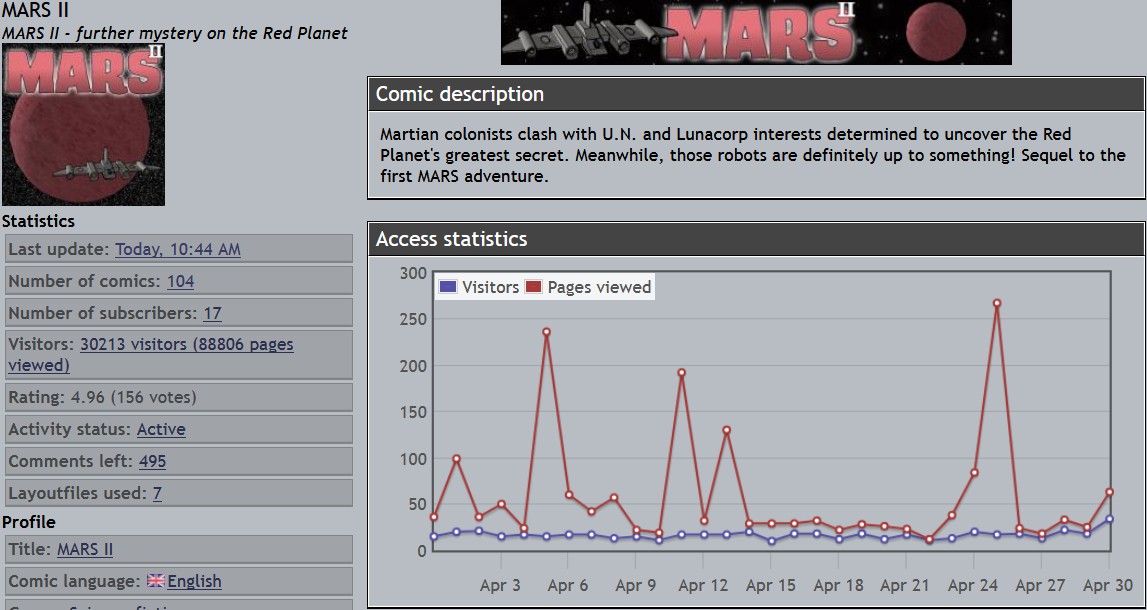
Task: Click the Pages viewed data point at Apr 30
Action: coord(1110,492)
